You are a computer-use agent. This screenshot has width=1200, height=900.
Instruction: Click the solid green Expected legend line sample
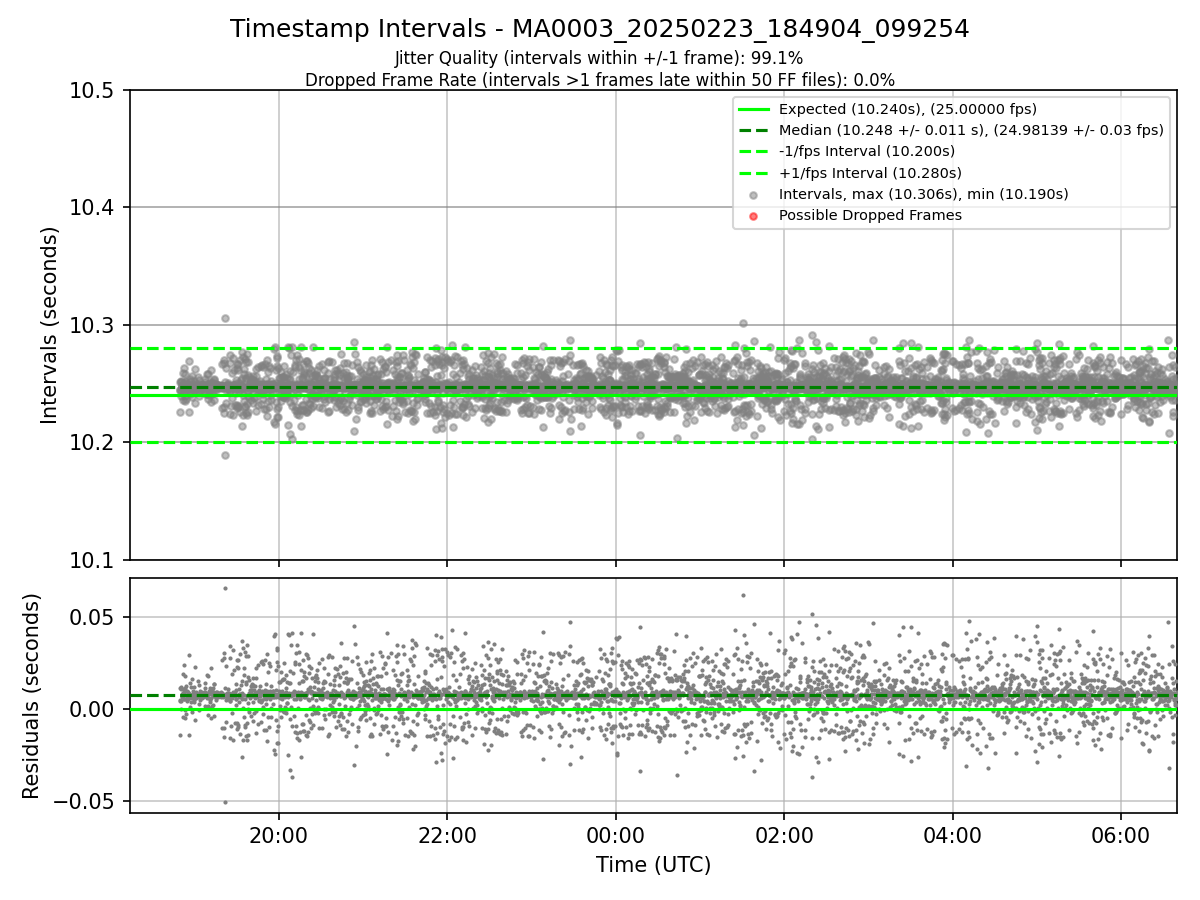[754, 109]
